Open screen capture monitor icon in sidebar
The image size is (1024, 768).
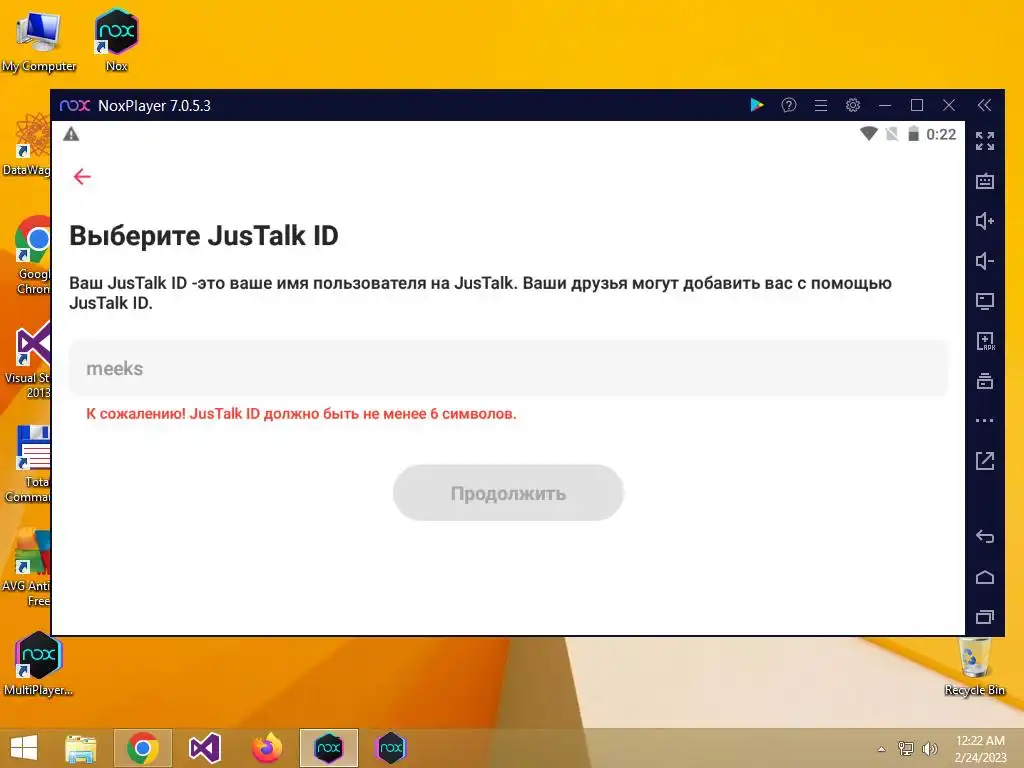[x=985, y=301]
